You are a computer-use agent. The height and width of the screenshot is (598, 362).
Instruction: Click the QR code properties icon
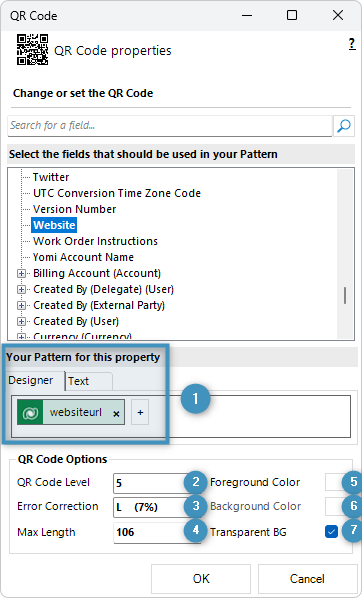pos(32,50)
